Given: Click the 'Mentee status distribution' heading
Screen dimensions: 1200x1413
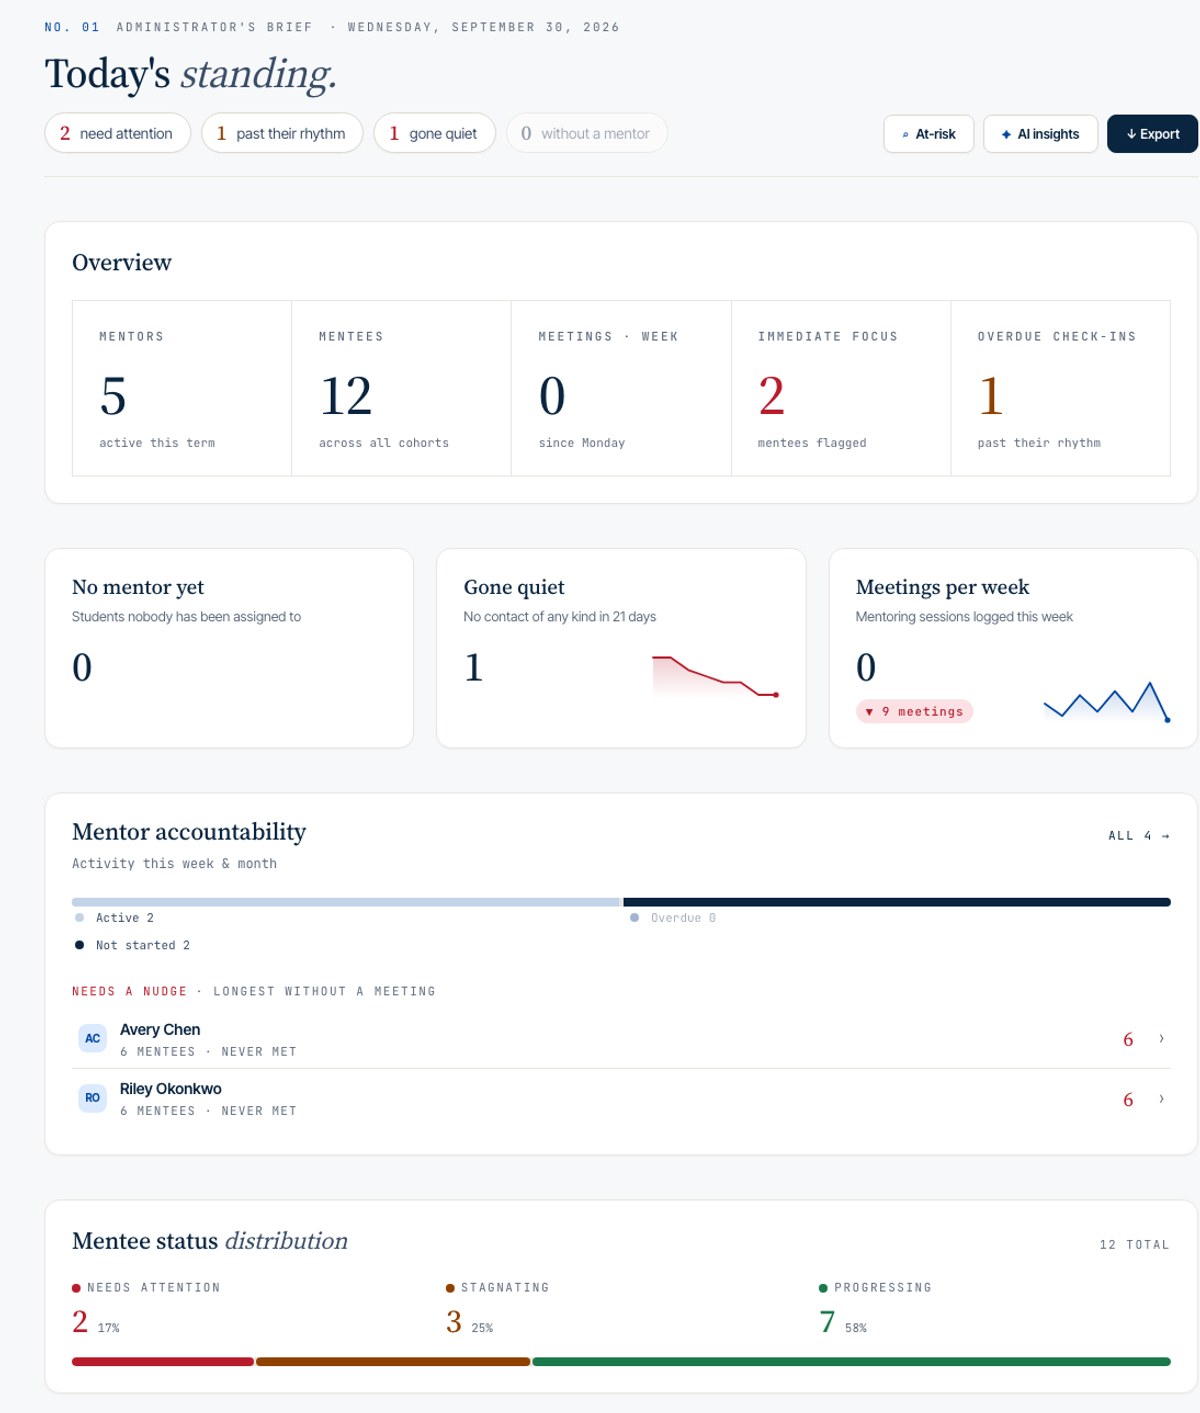Looking at the screenshot, I should coord(210,1241).
